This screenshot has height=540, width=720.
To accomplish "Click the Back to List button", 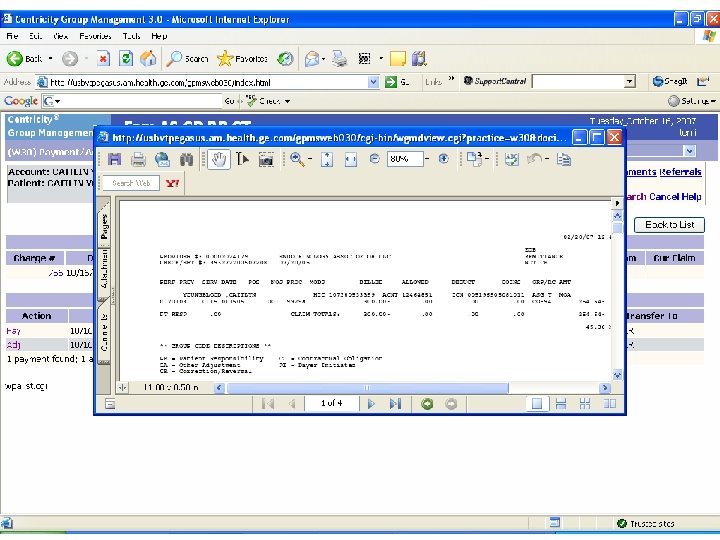I will (669, 225).
